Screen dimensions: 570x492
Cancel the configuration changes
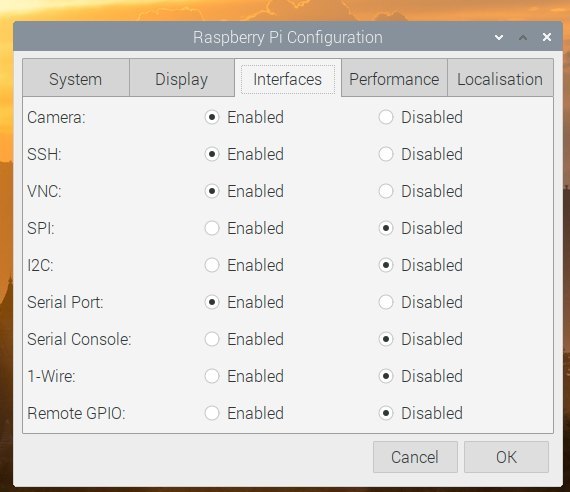pos(415,457)
